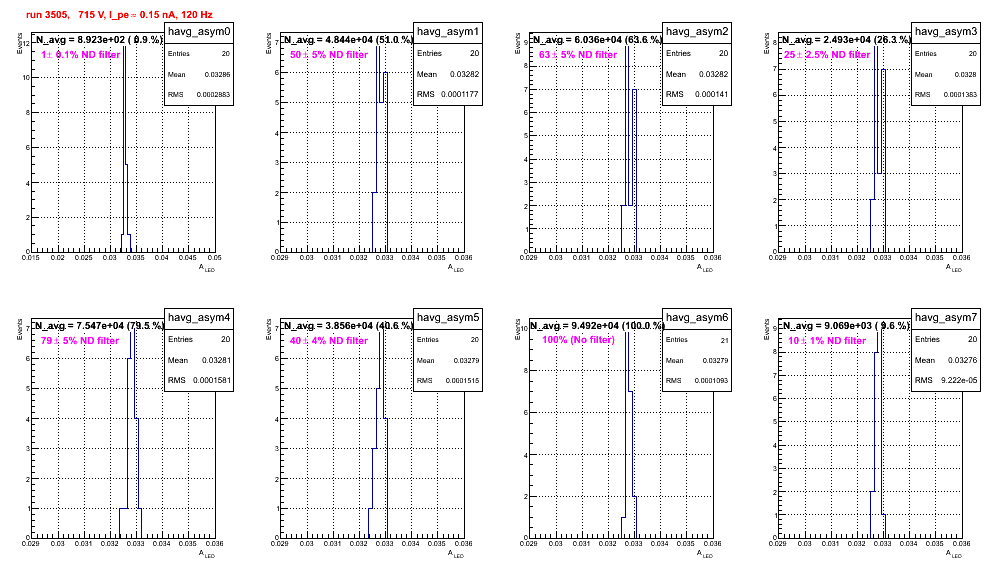The height and width of the screenshot is (572, 996).
Task: Click the '25± 2.5% ND filter' label
Action: [x=827, y=55]
